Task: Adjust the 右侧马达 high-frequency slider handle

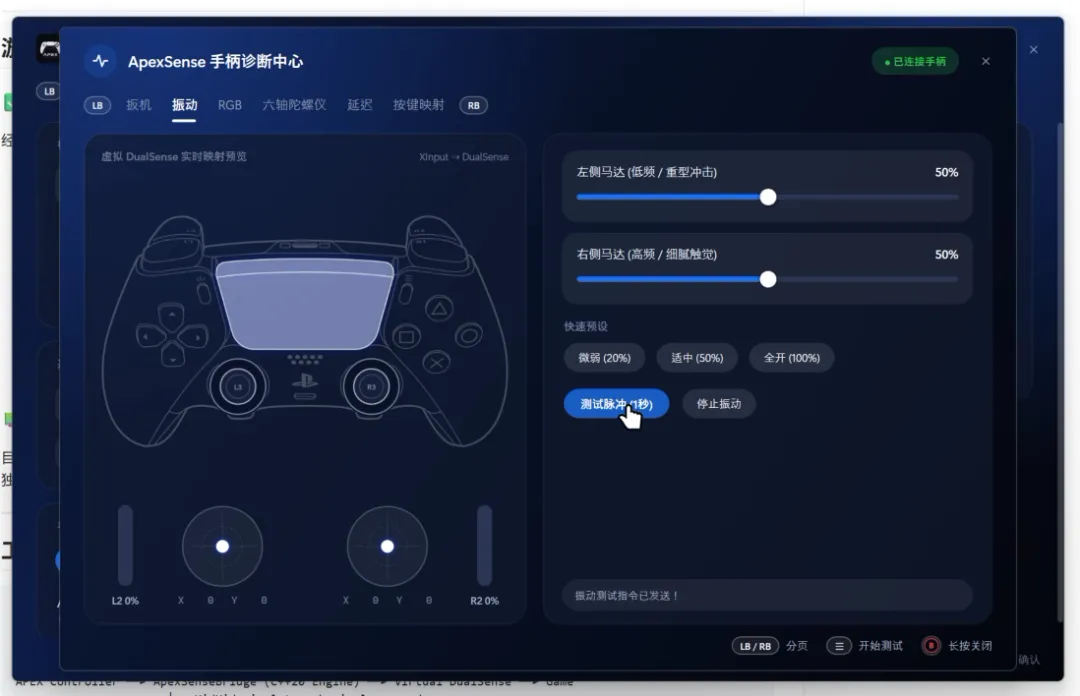Action: point(768,279)
